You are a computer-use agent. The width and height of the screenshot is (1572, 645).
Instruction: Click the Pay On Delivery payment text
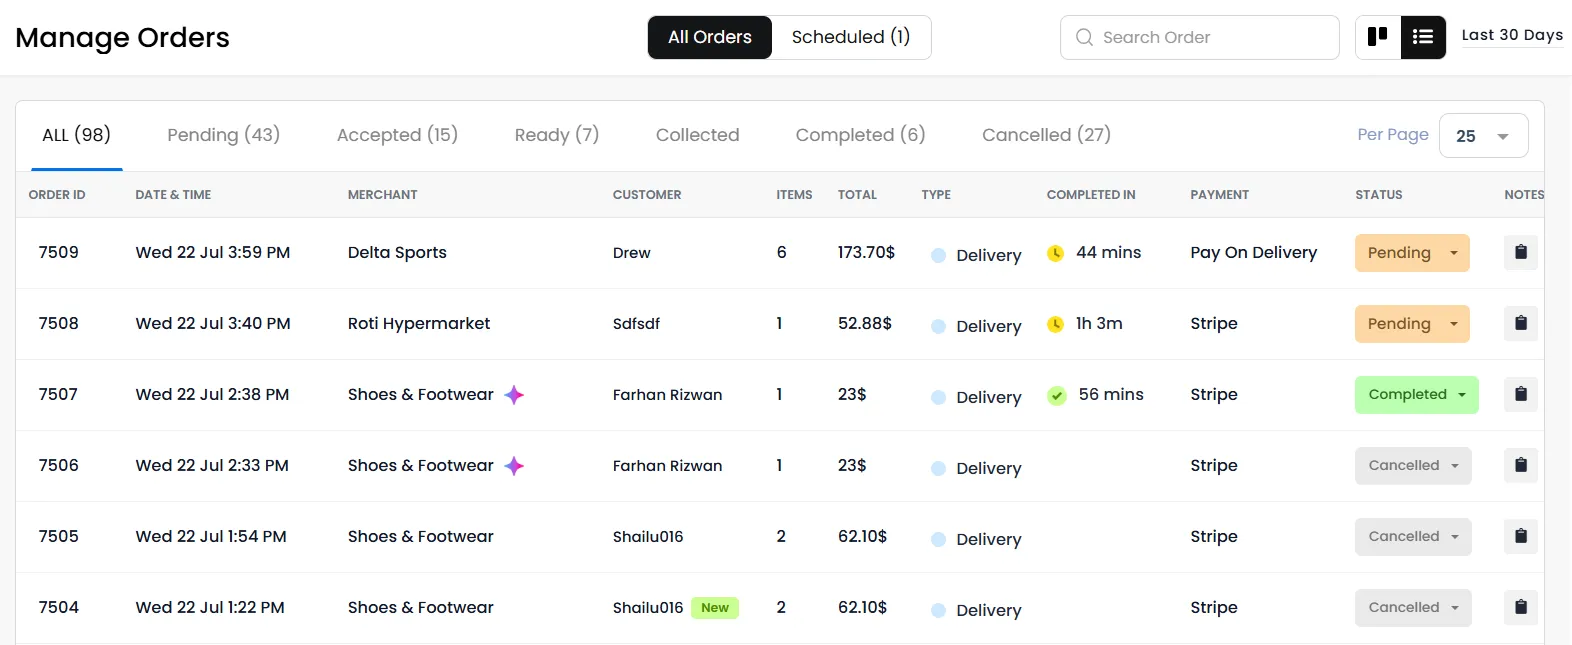pyautogui.click(x=1254, y=252)
